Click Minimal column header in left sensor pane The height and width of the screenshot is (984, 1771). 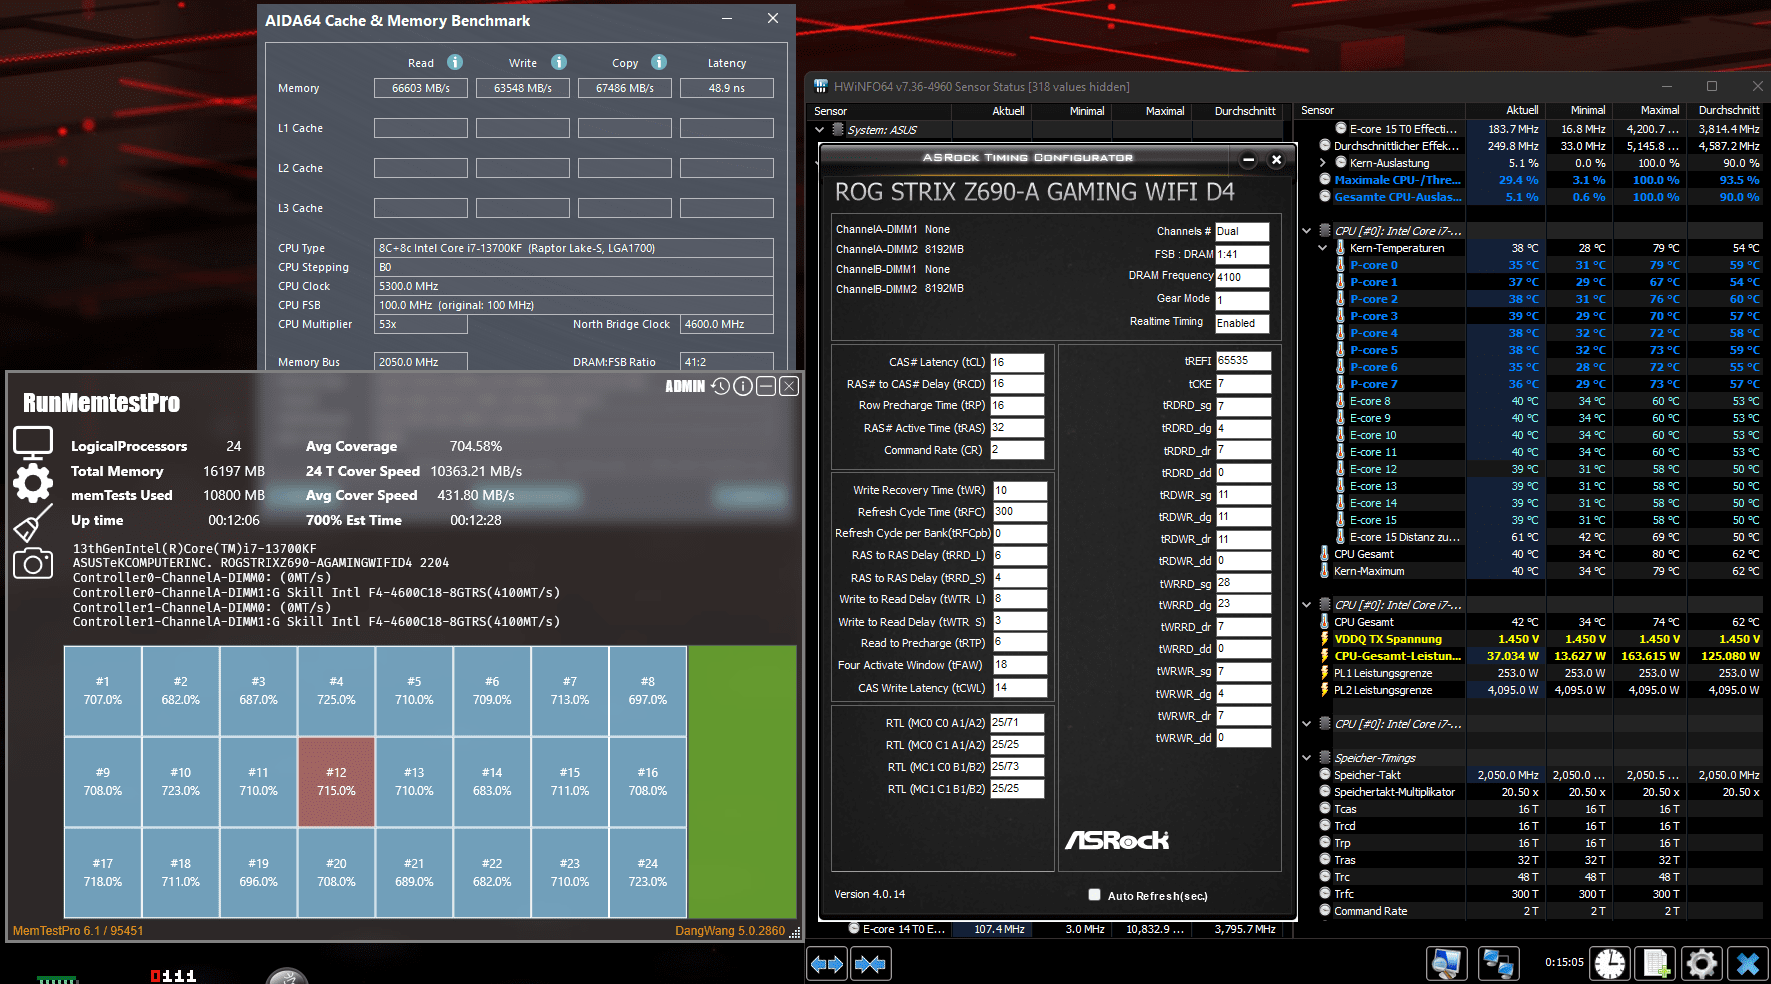pos(1071,111)
